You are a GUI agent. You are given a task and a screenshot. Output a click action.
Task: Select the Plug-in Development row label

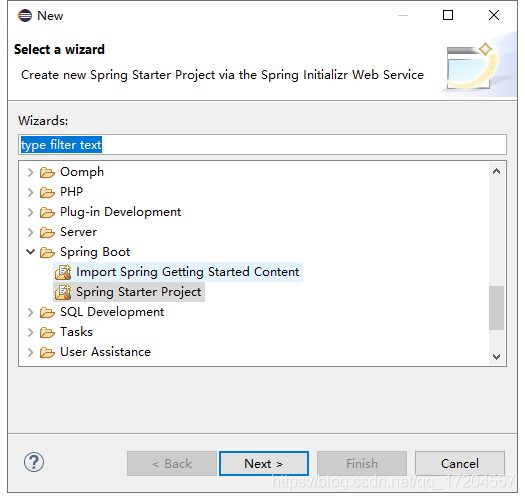coord(121,212)
